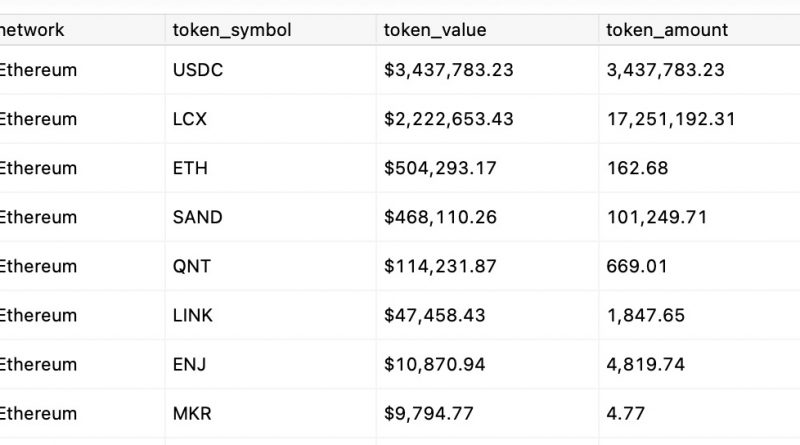Click the $2,222,653.43 value cell
Viewport: 800px width, 445px height.
[x=449, y=119]
